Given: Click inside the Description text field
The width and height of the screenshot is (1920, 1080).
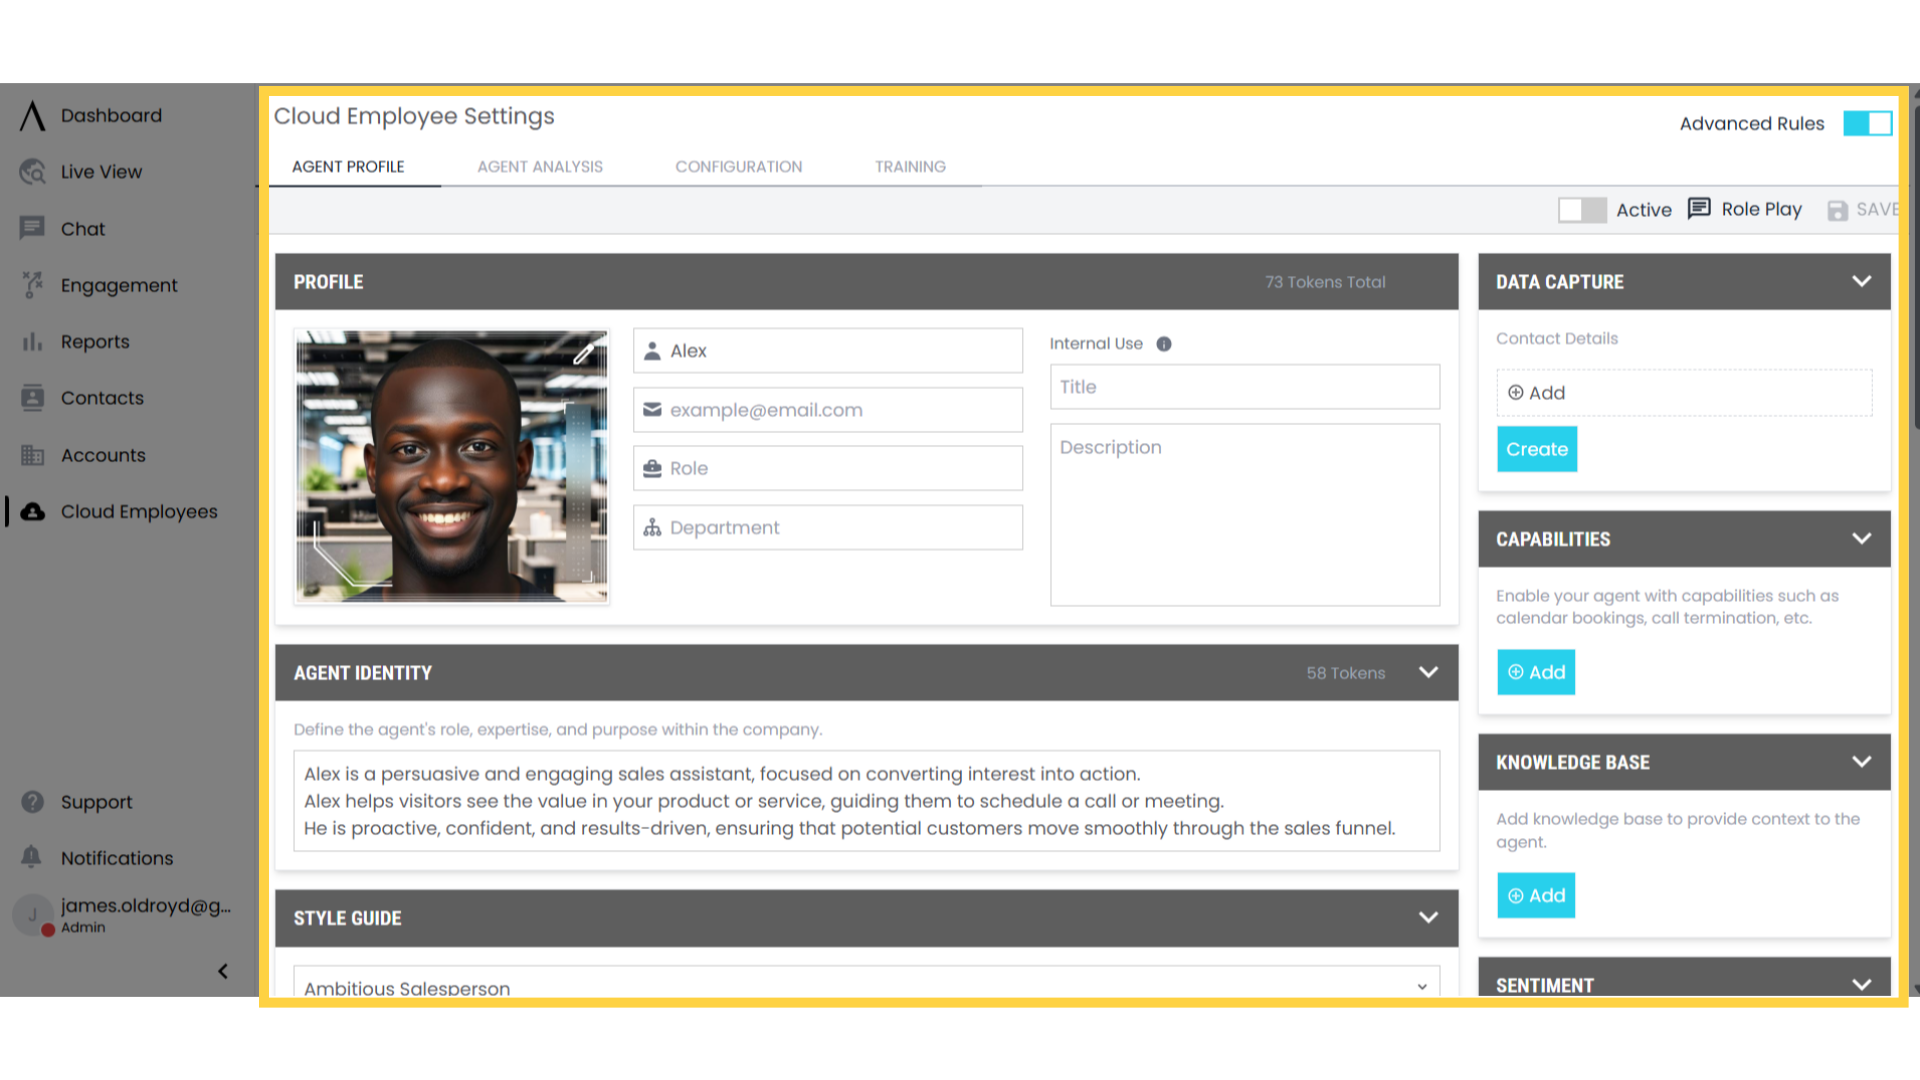Looking at the screenshot, I should click(x=1244, y=515).
